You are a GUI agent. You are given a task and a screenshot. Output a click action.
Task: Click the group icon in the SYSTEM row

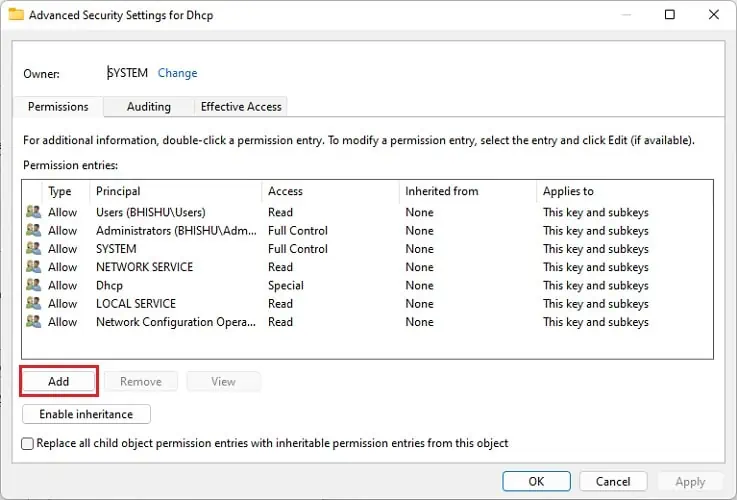click(x=33, y=249)
